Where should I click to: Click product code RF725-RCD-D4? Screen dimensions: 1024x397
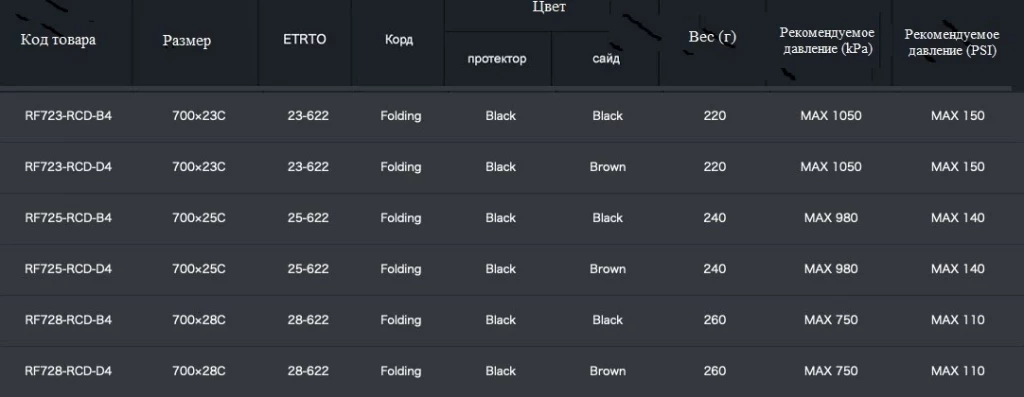[x=69, y=269]
